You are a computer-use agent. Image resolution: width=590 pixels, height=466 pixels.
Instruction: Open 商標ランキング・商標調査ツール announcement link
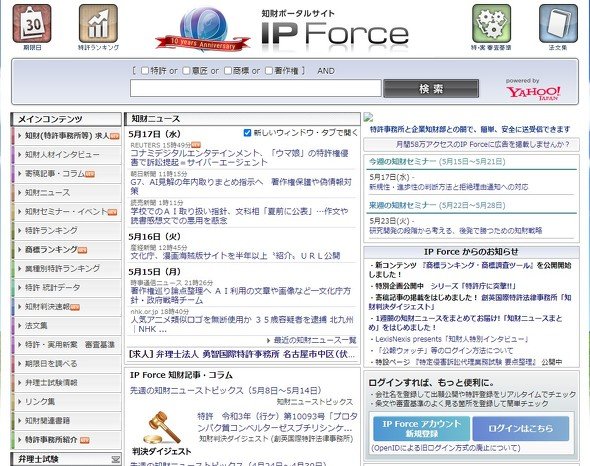(477, 265)
